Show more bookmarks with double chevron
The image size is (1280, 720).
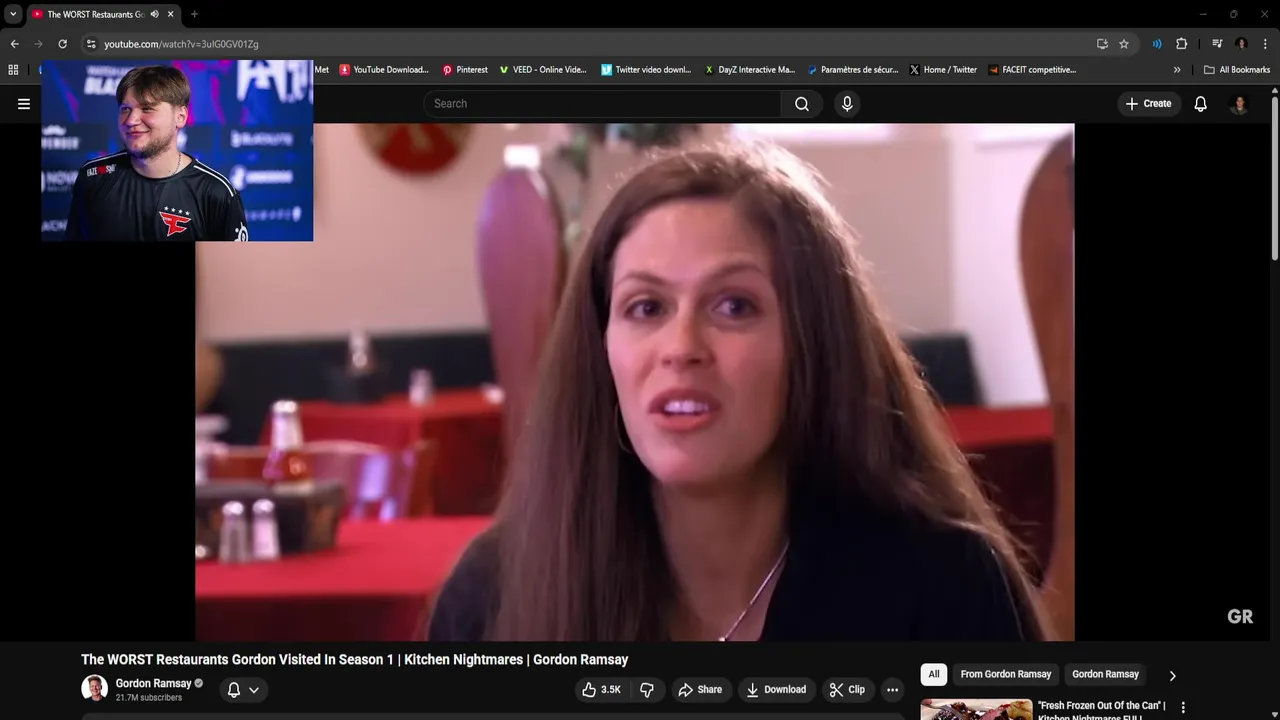click(1177, 70)
